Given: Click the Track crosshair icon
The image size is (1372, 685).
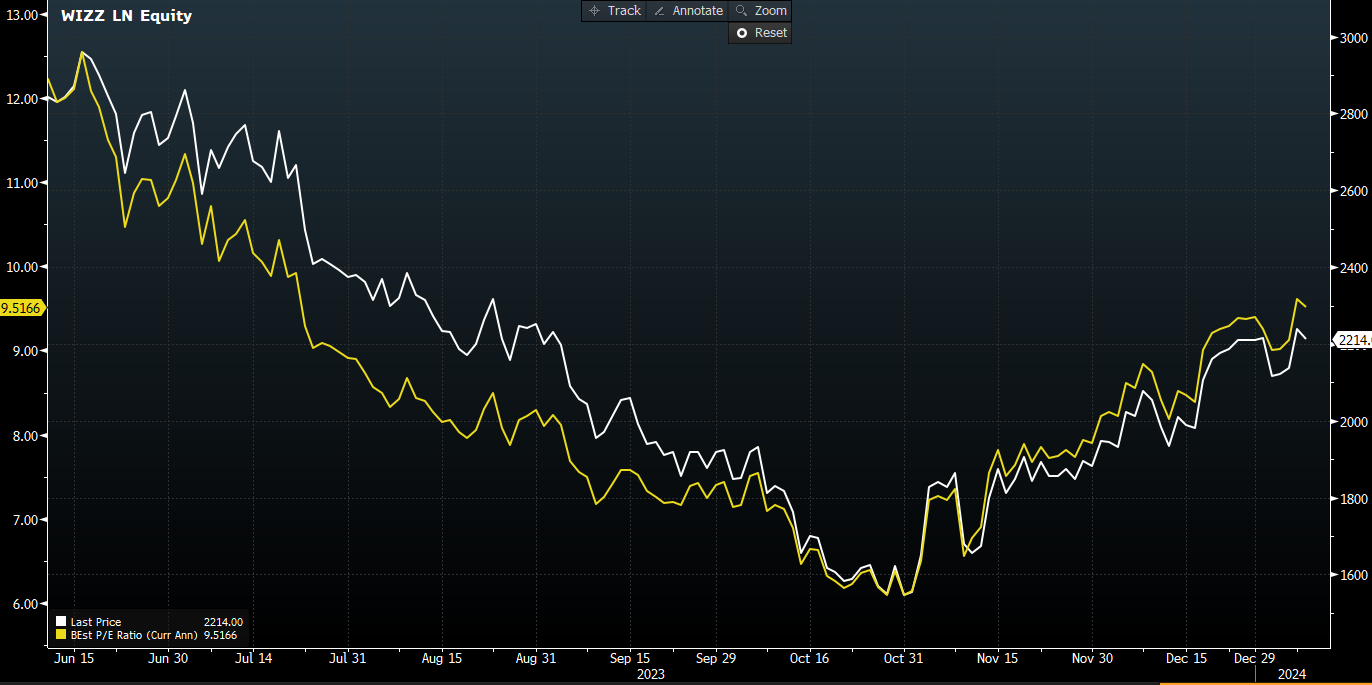Looking at the screenshot, I should 594,11.
